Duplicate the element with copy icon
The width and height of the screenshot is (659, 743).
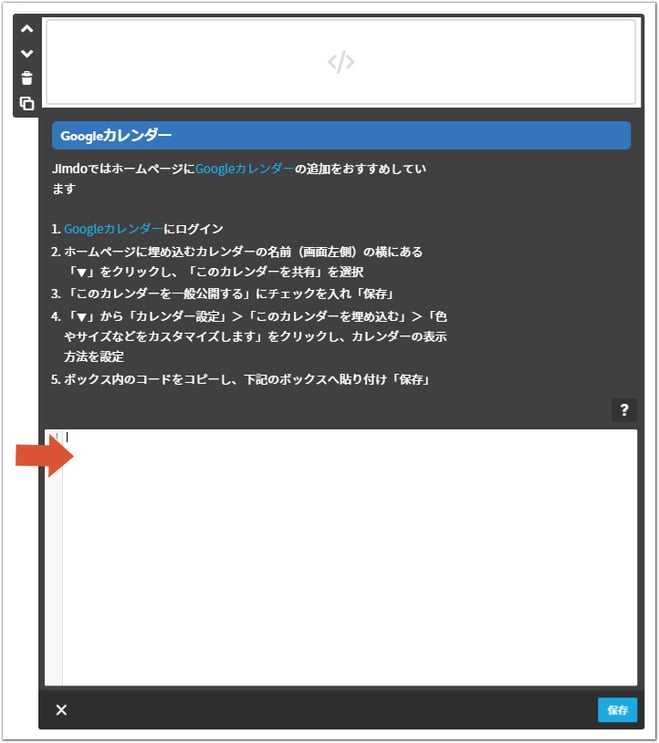[27, 103]
